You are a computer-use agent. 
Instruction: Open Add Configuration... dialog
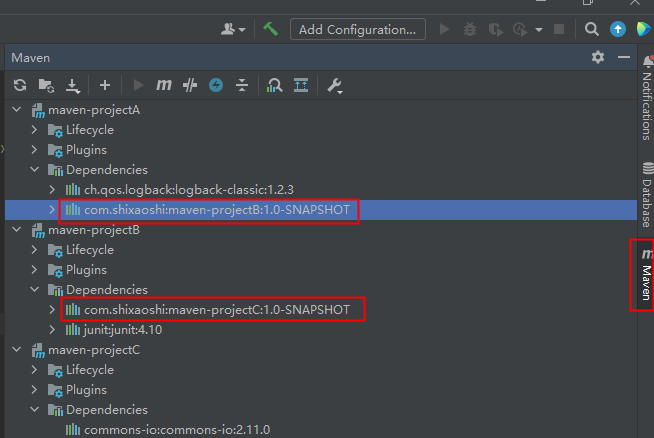[x=357, y=30]
